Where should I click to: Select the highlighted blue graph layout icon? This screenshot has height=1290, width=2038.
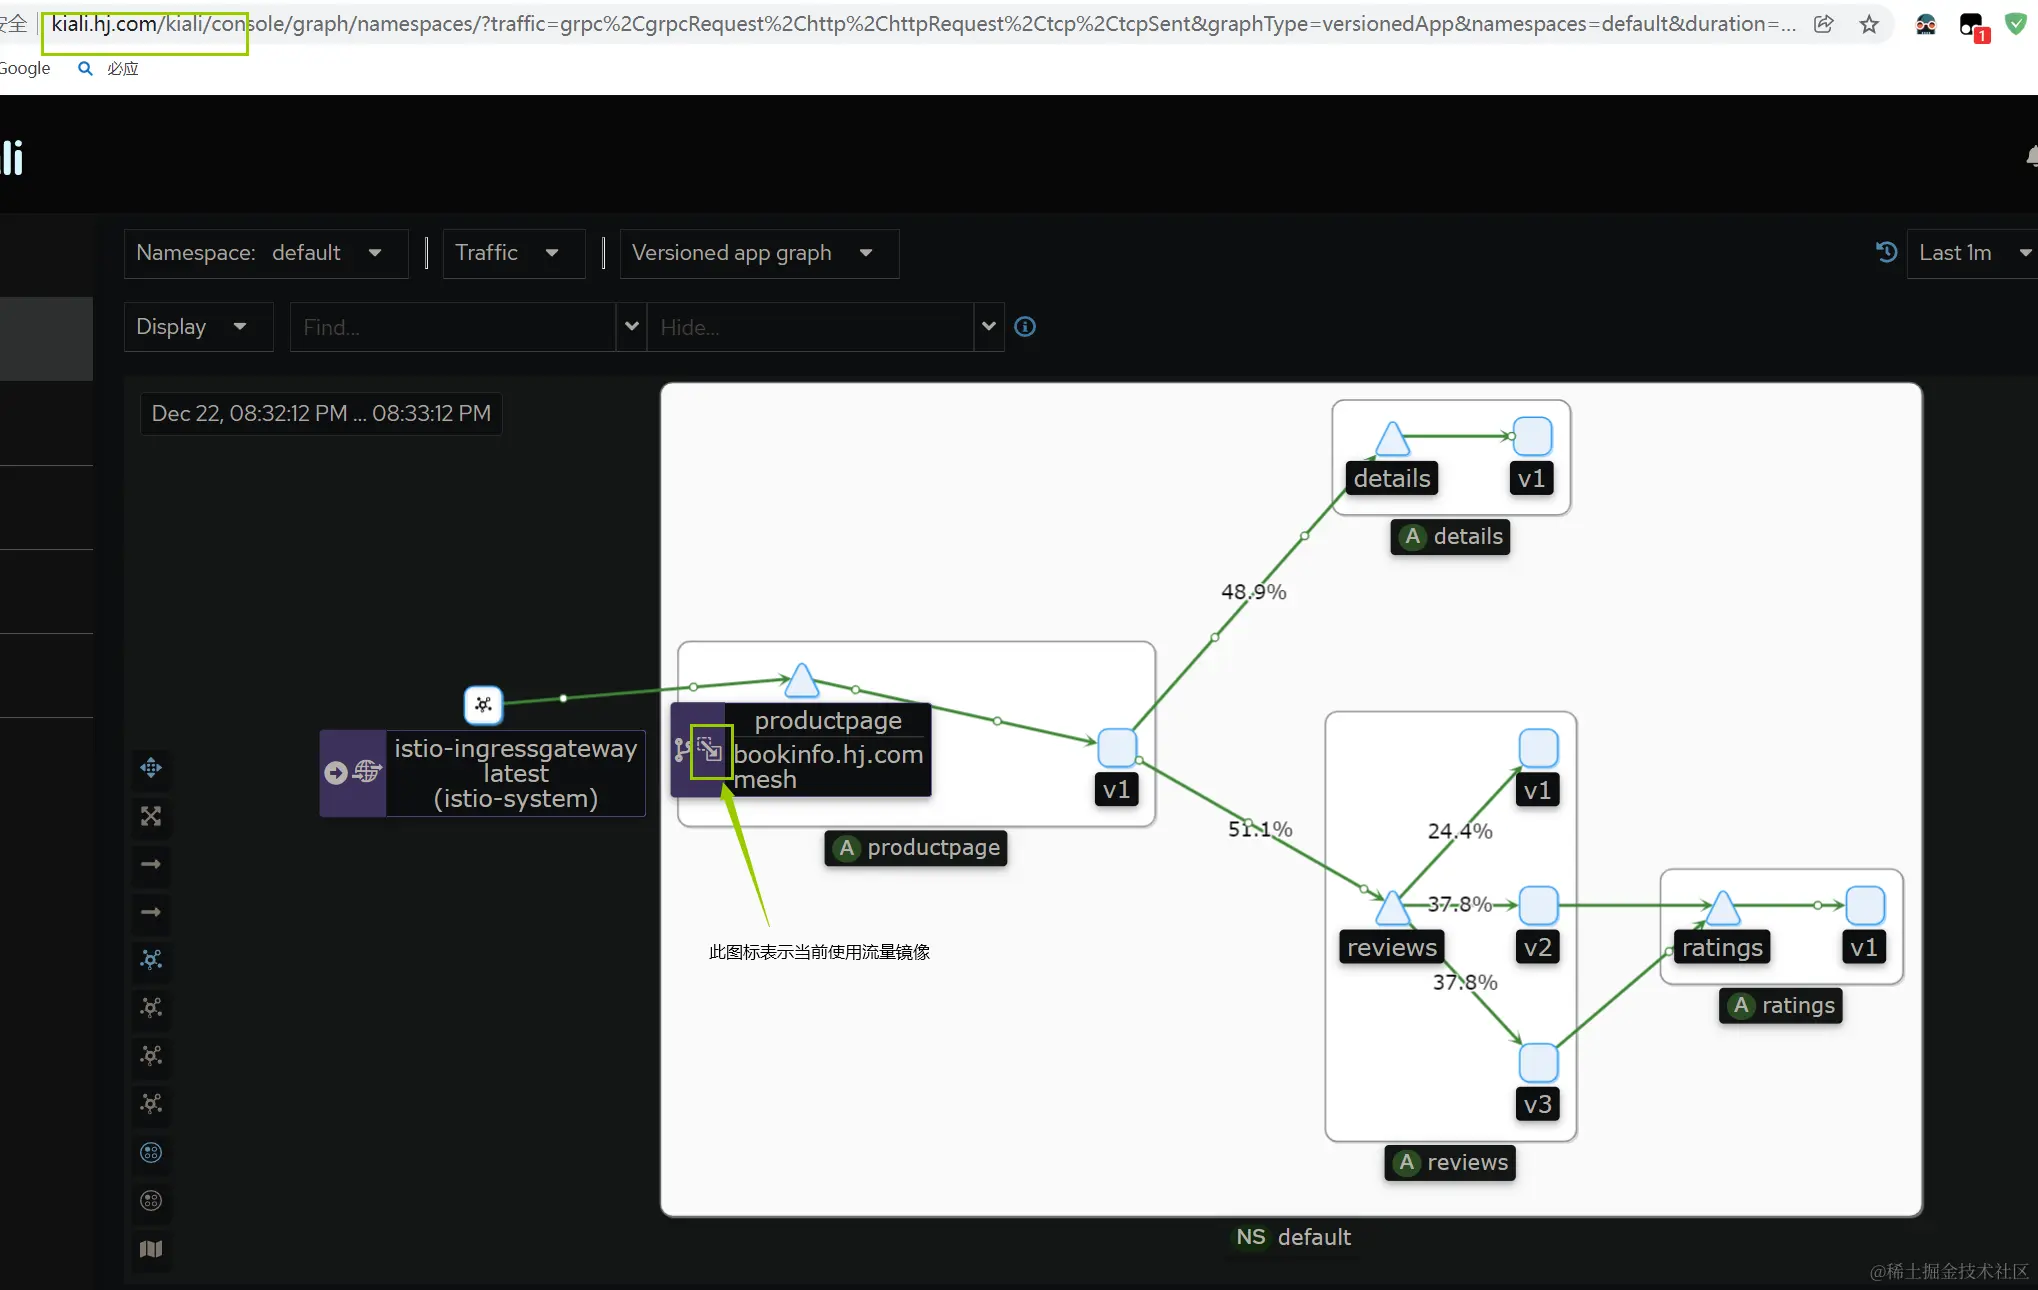[151, 960]
